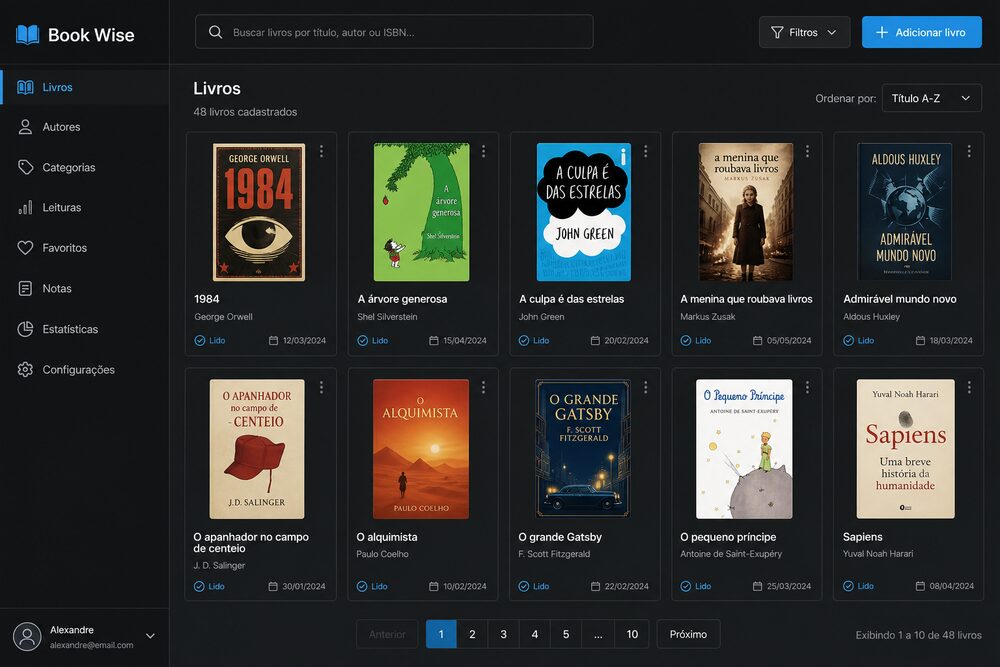Click the calendar icon beside 22/02/2024
The width and height of the screenshot is (1000, 667).
click(x=595, y=586)
